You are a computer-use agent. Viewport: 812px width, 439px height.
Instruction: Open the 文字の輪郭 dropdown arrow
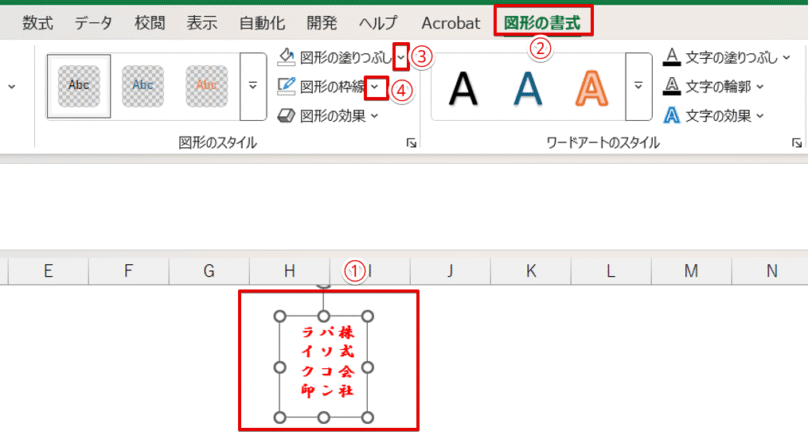coord(760,86)
